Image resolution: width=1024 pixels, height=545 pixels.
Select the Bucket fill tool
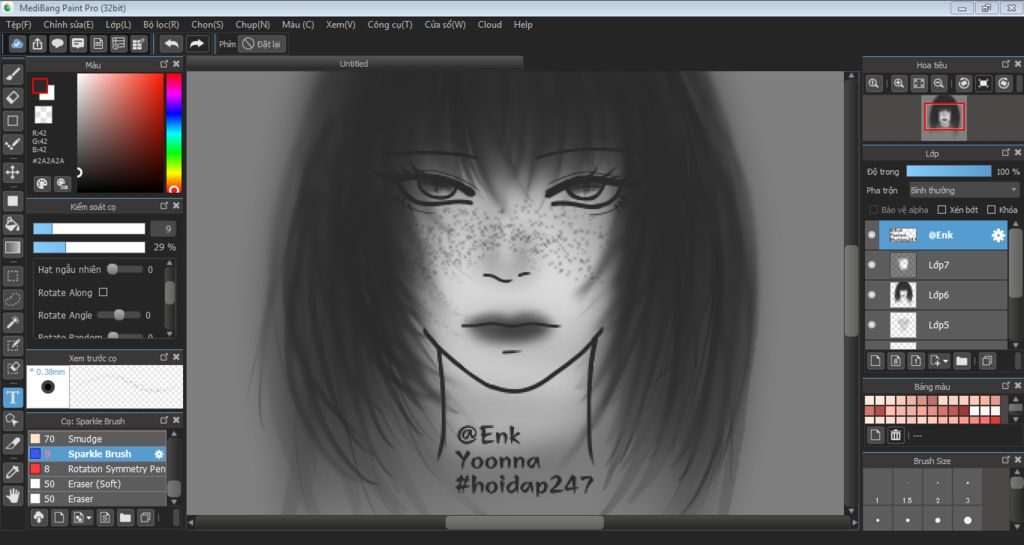click(12, 224)
